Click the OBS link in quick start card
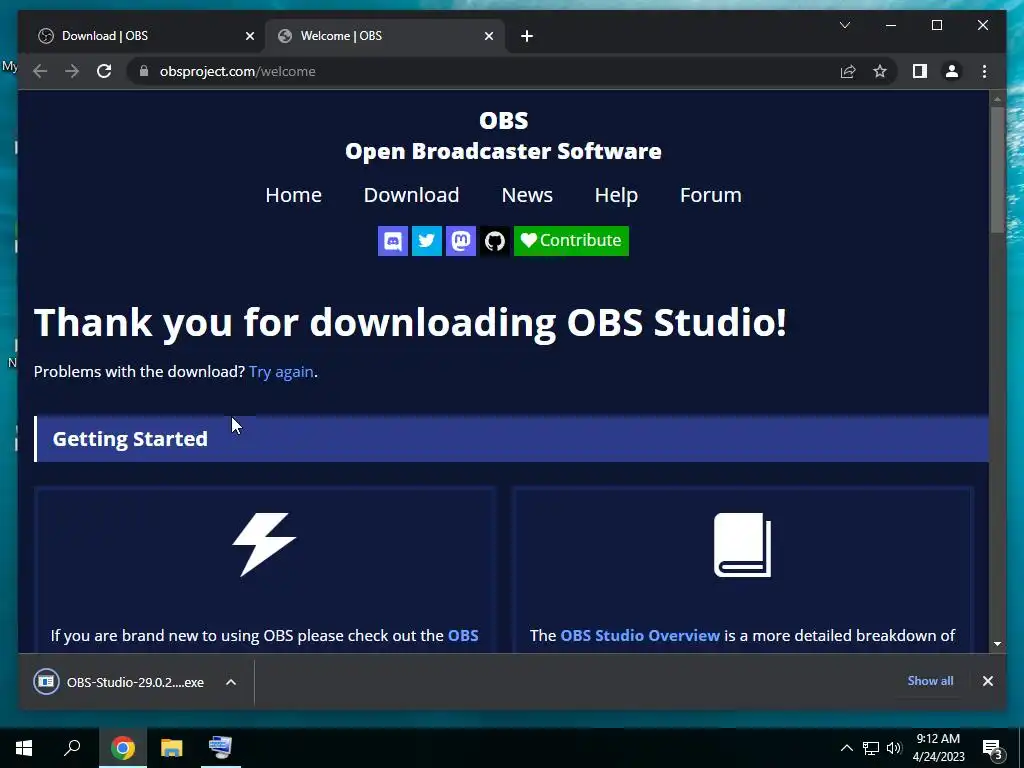Screen dimensions: 1024x768 coord(463,635)
